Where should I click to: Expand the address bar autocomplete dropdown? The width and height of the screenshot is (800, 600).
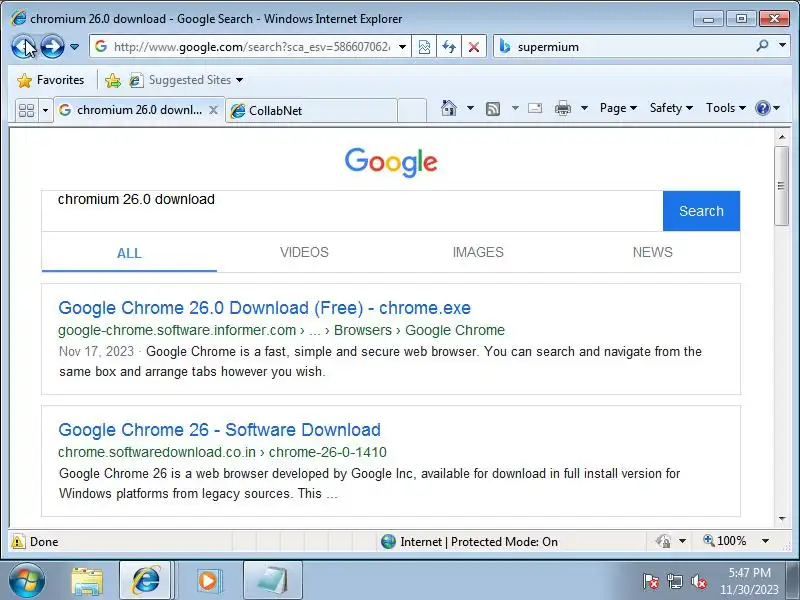click(403, 47)
